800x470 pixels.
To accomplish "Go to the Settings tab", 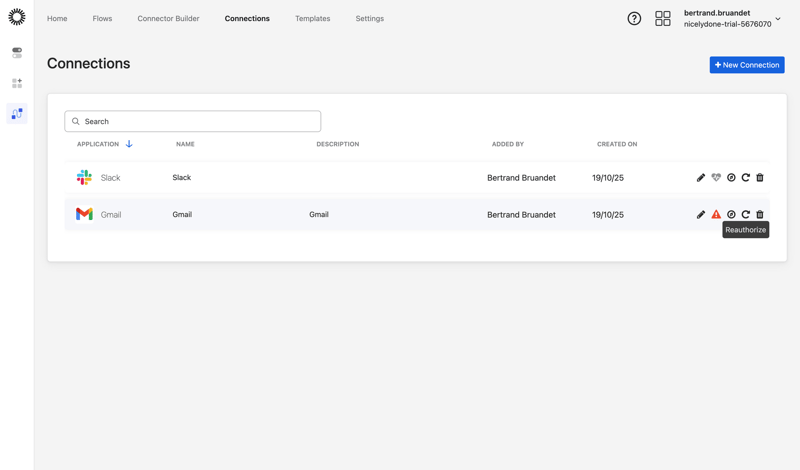I will coord(370,18).
